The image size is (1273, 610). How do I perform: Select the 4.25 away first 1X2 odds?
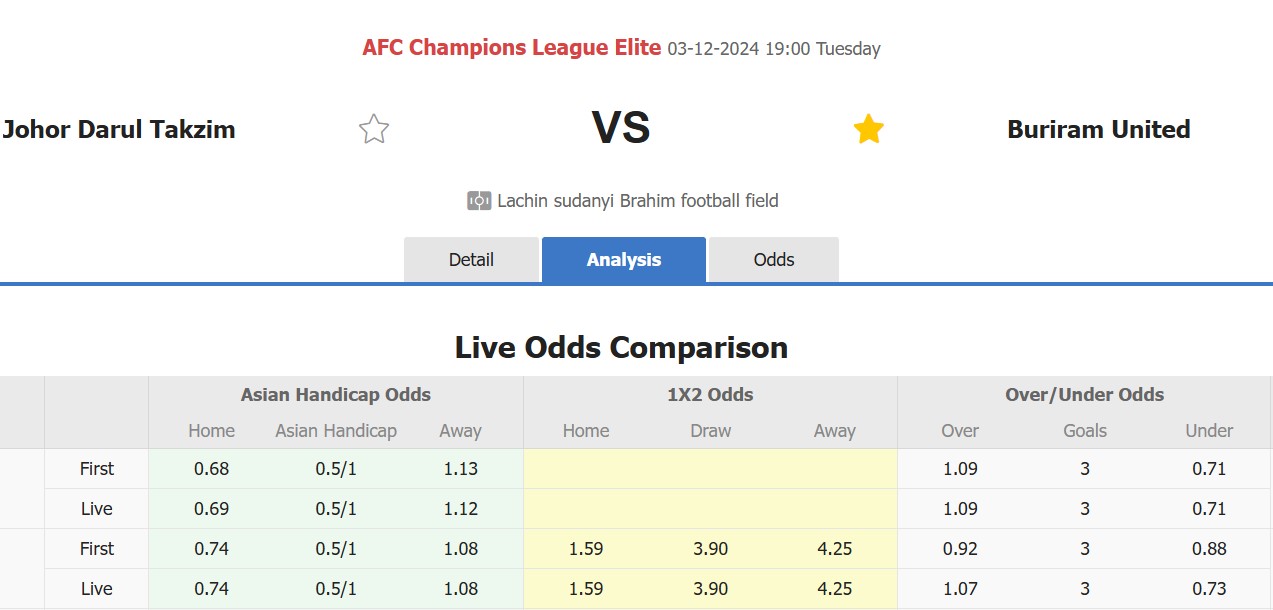click(834, 549)
